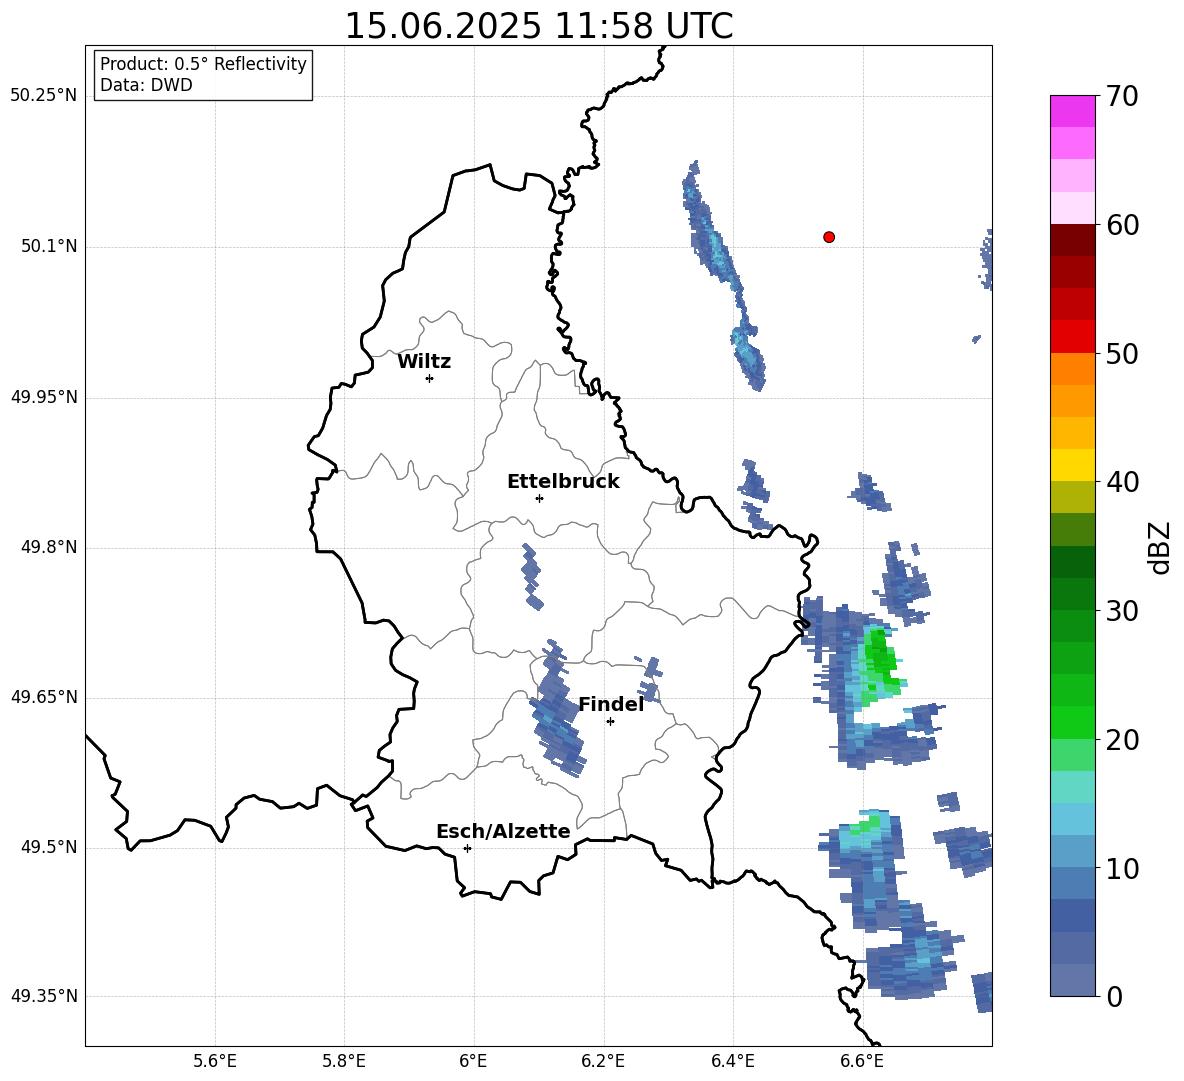Click the longitude label '6°E'
The height and width of the screenshot is (1081, 1184).
tap(473, 1061)
